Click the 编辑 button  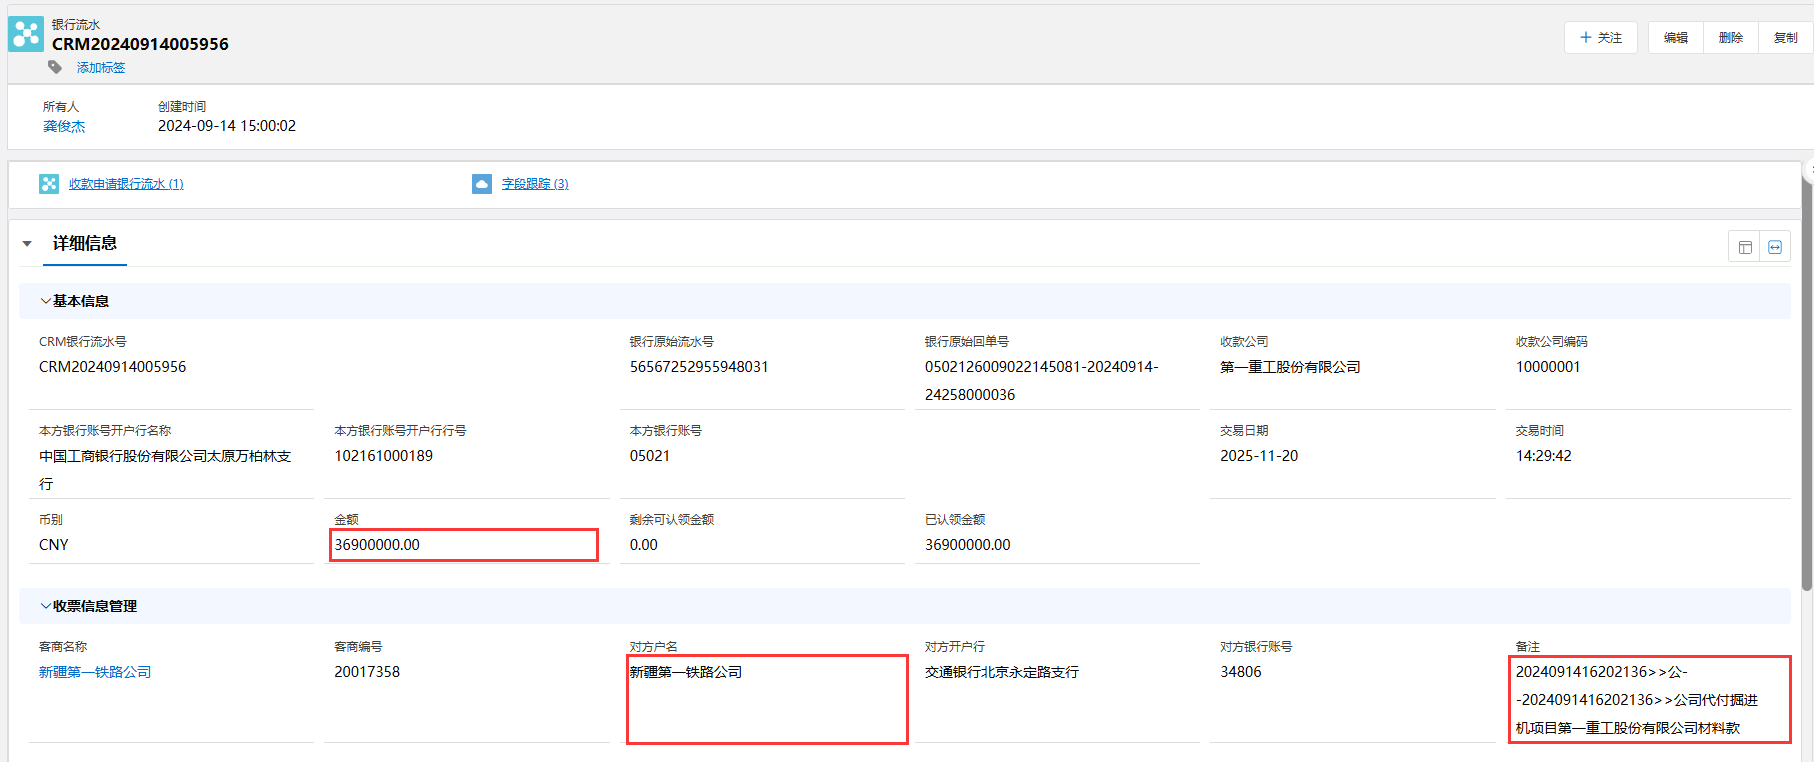pyautogui.click(x=1676, y=38)
